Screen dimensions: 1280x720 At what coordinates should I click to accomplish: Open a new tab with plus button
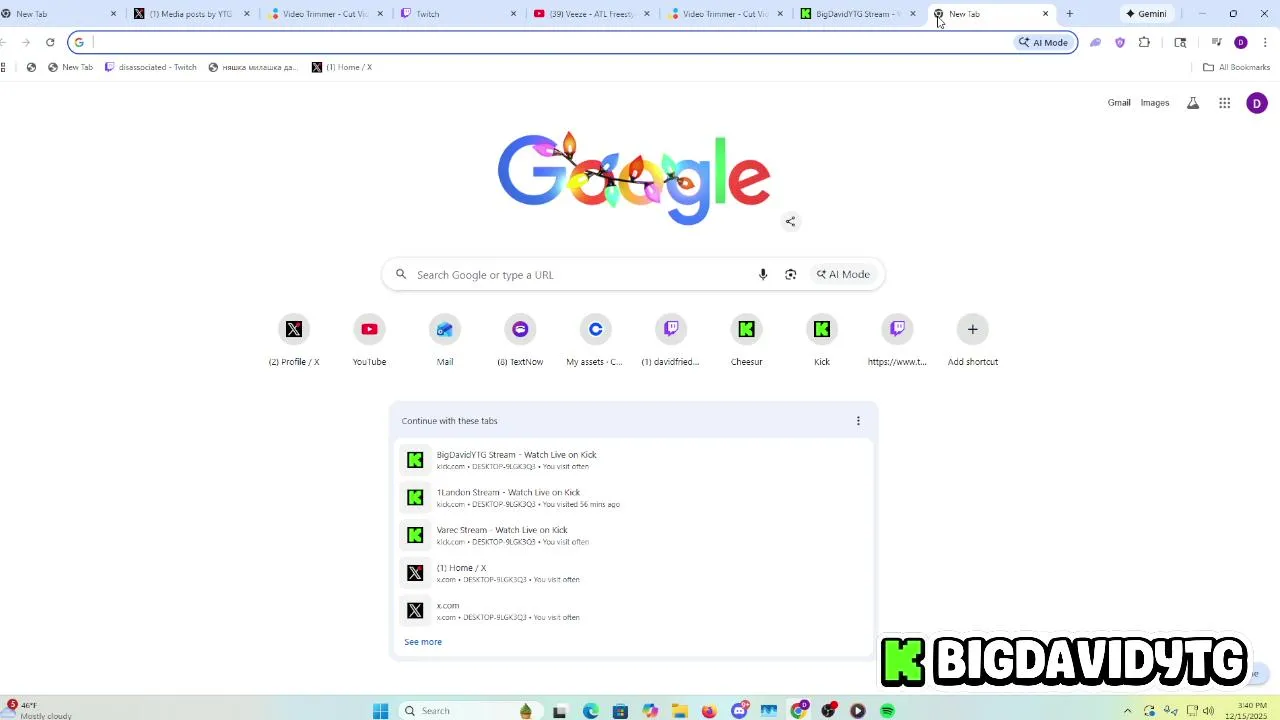[x=1069, y=14]
